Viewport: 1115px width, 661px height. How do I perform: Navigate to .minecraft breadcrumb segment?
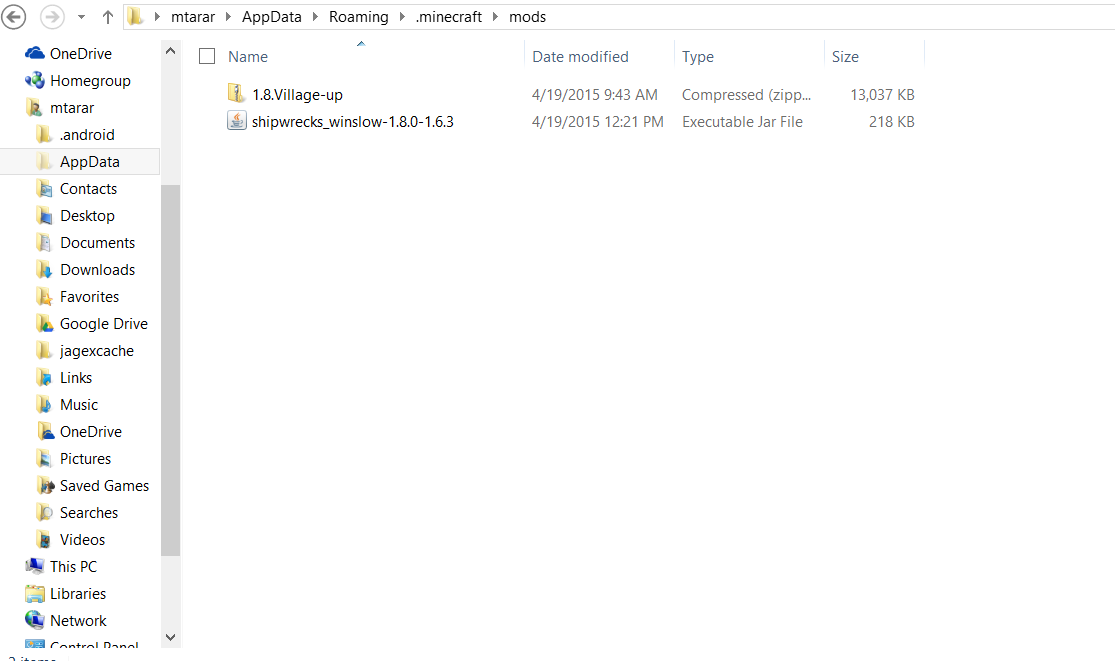(x=449, y=16)
